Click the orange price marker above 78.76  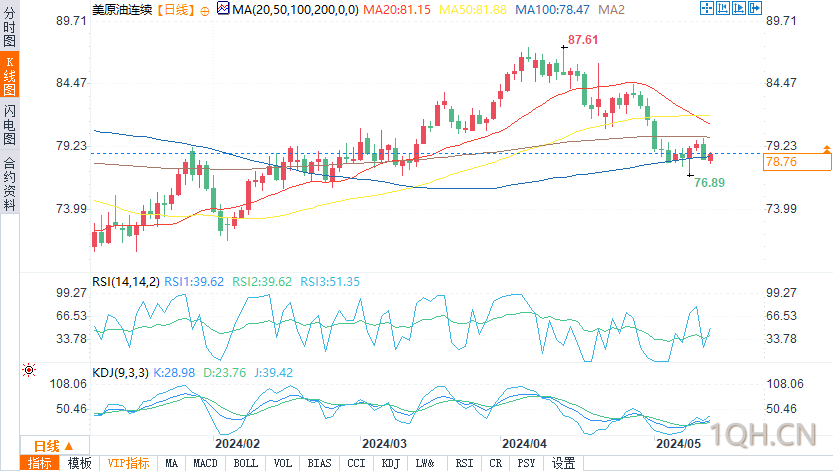pyautogui.click(x=827, y=149)
